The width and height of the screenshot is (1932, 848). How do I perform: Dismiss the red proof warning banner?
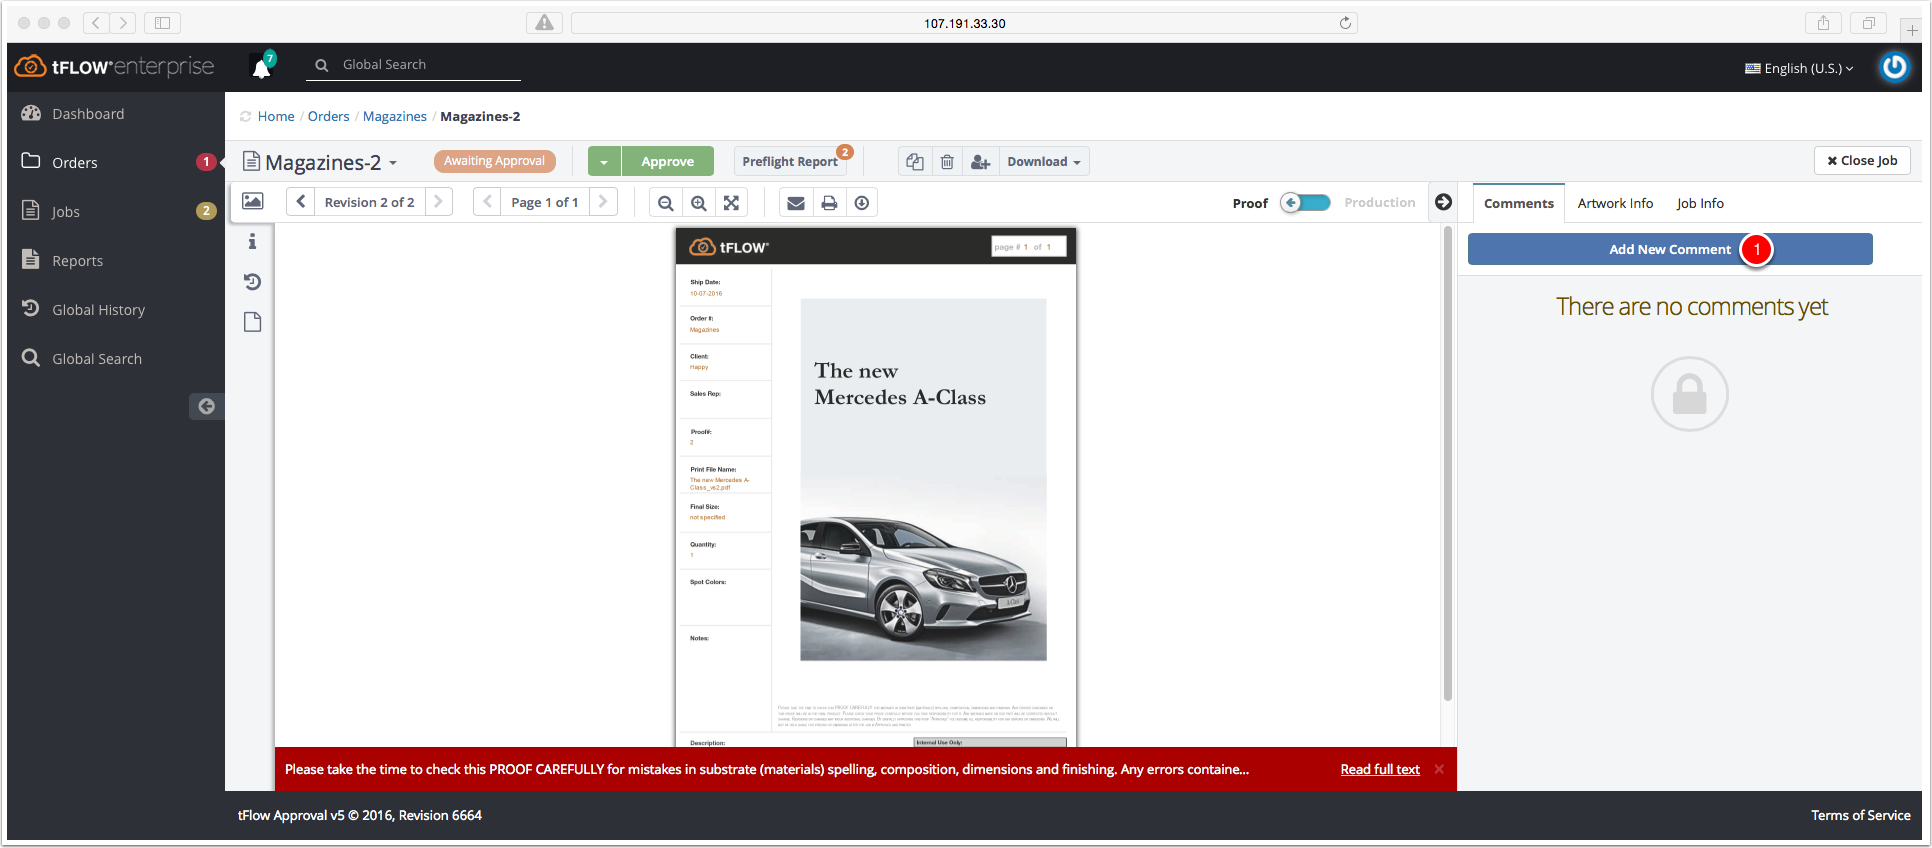[1439, 769]
